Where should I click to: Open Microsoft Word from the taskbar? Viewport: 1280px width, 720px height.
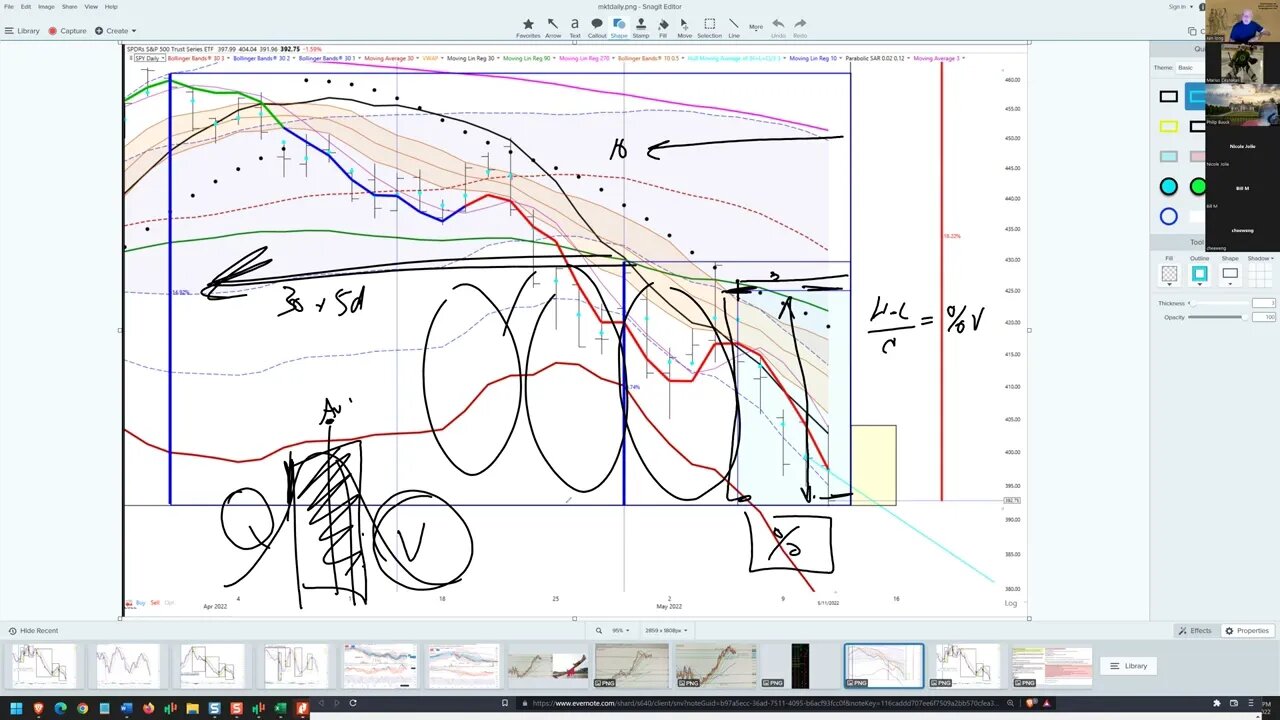pyautogui.click(x=126, y=709)
